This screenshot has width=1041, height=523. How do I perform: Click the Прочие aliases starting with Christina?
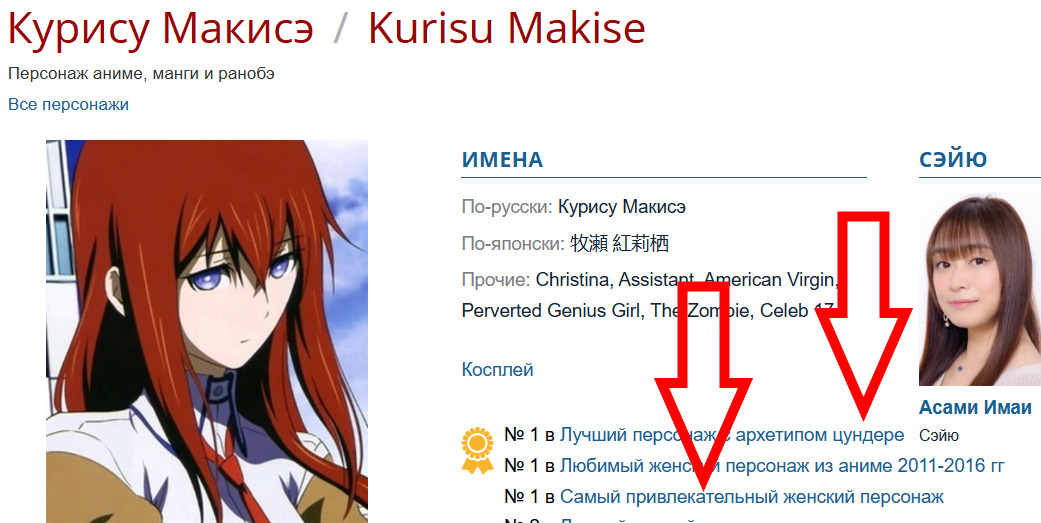(651, 295)
